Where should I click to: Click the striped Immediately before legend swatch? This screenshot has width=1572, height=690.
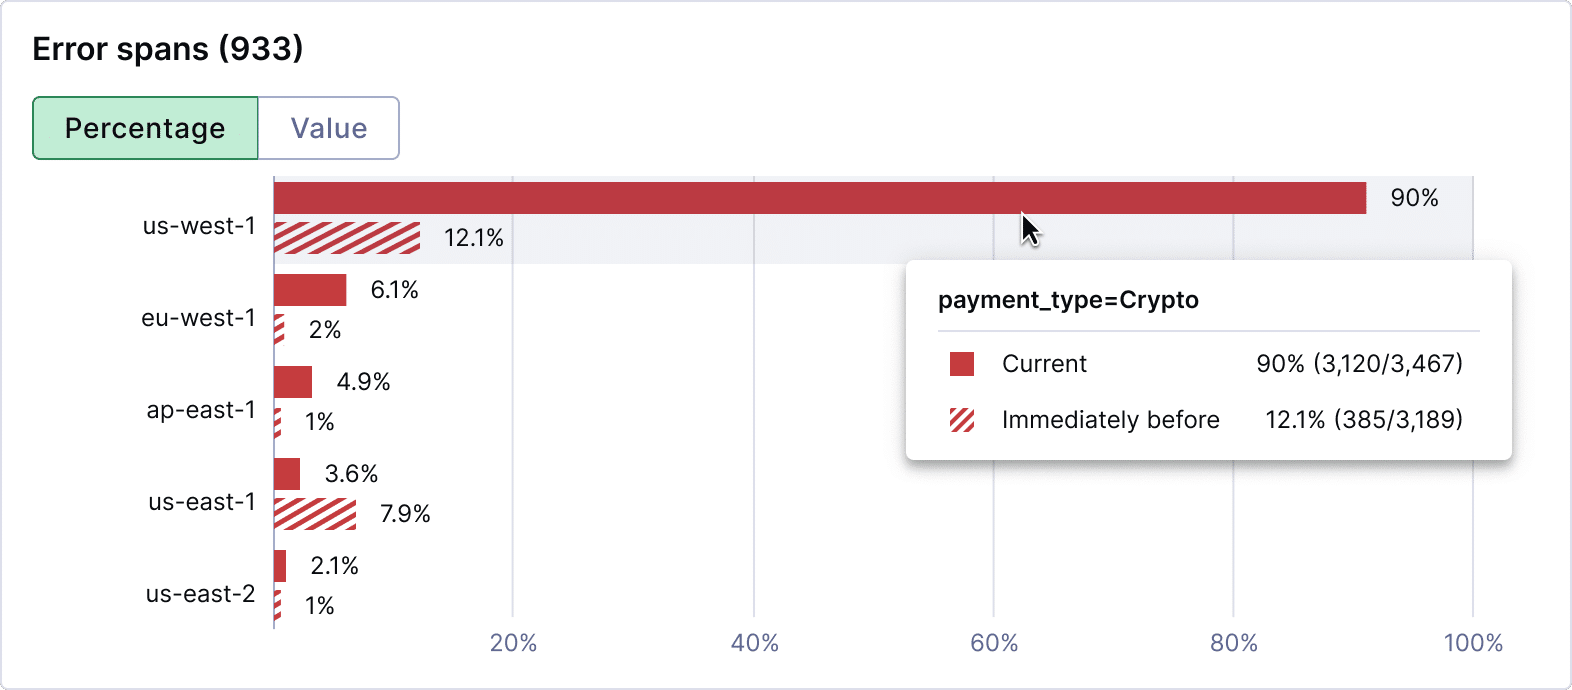pos(962,420)
